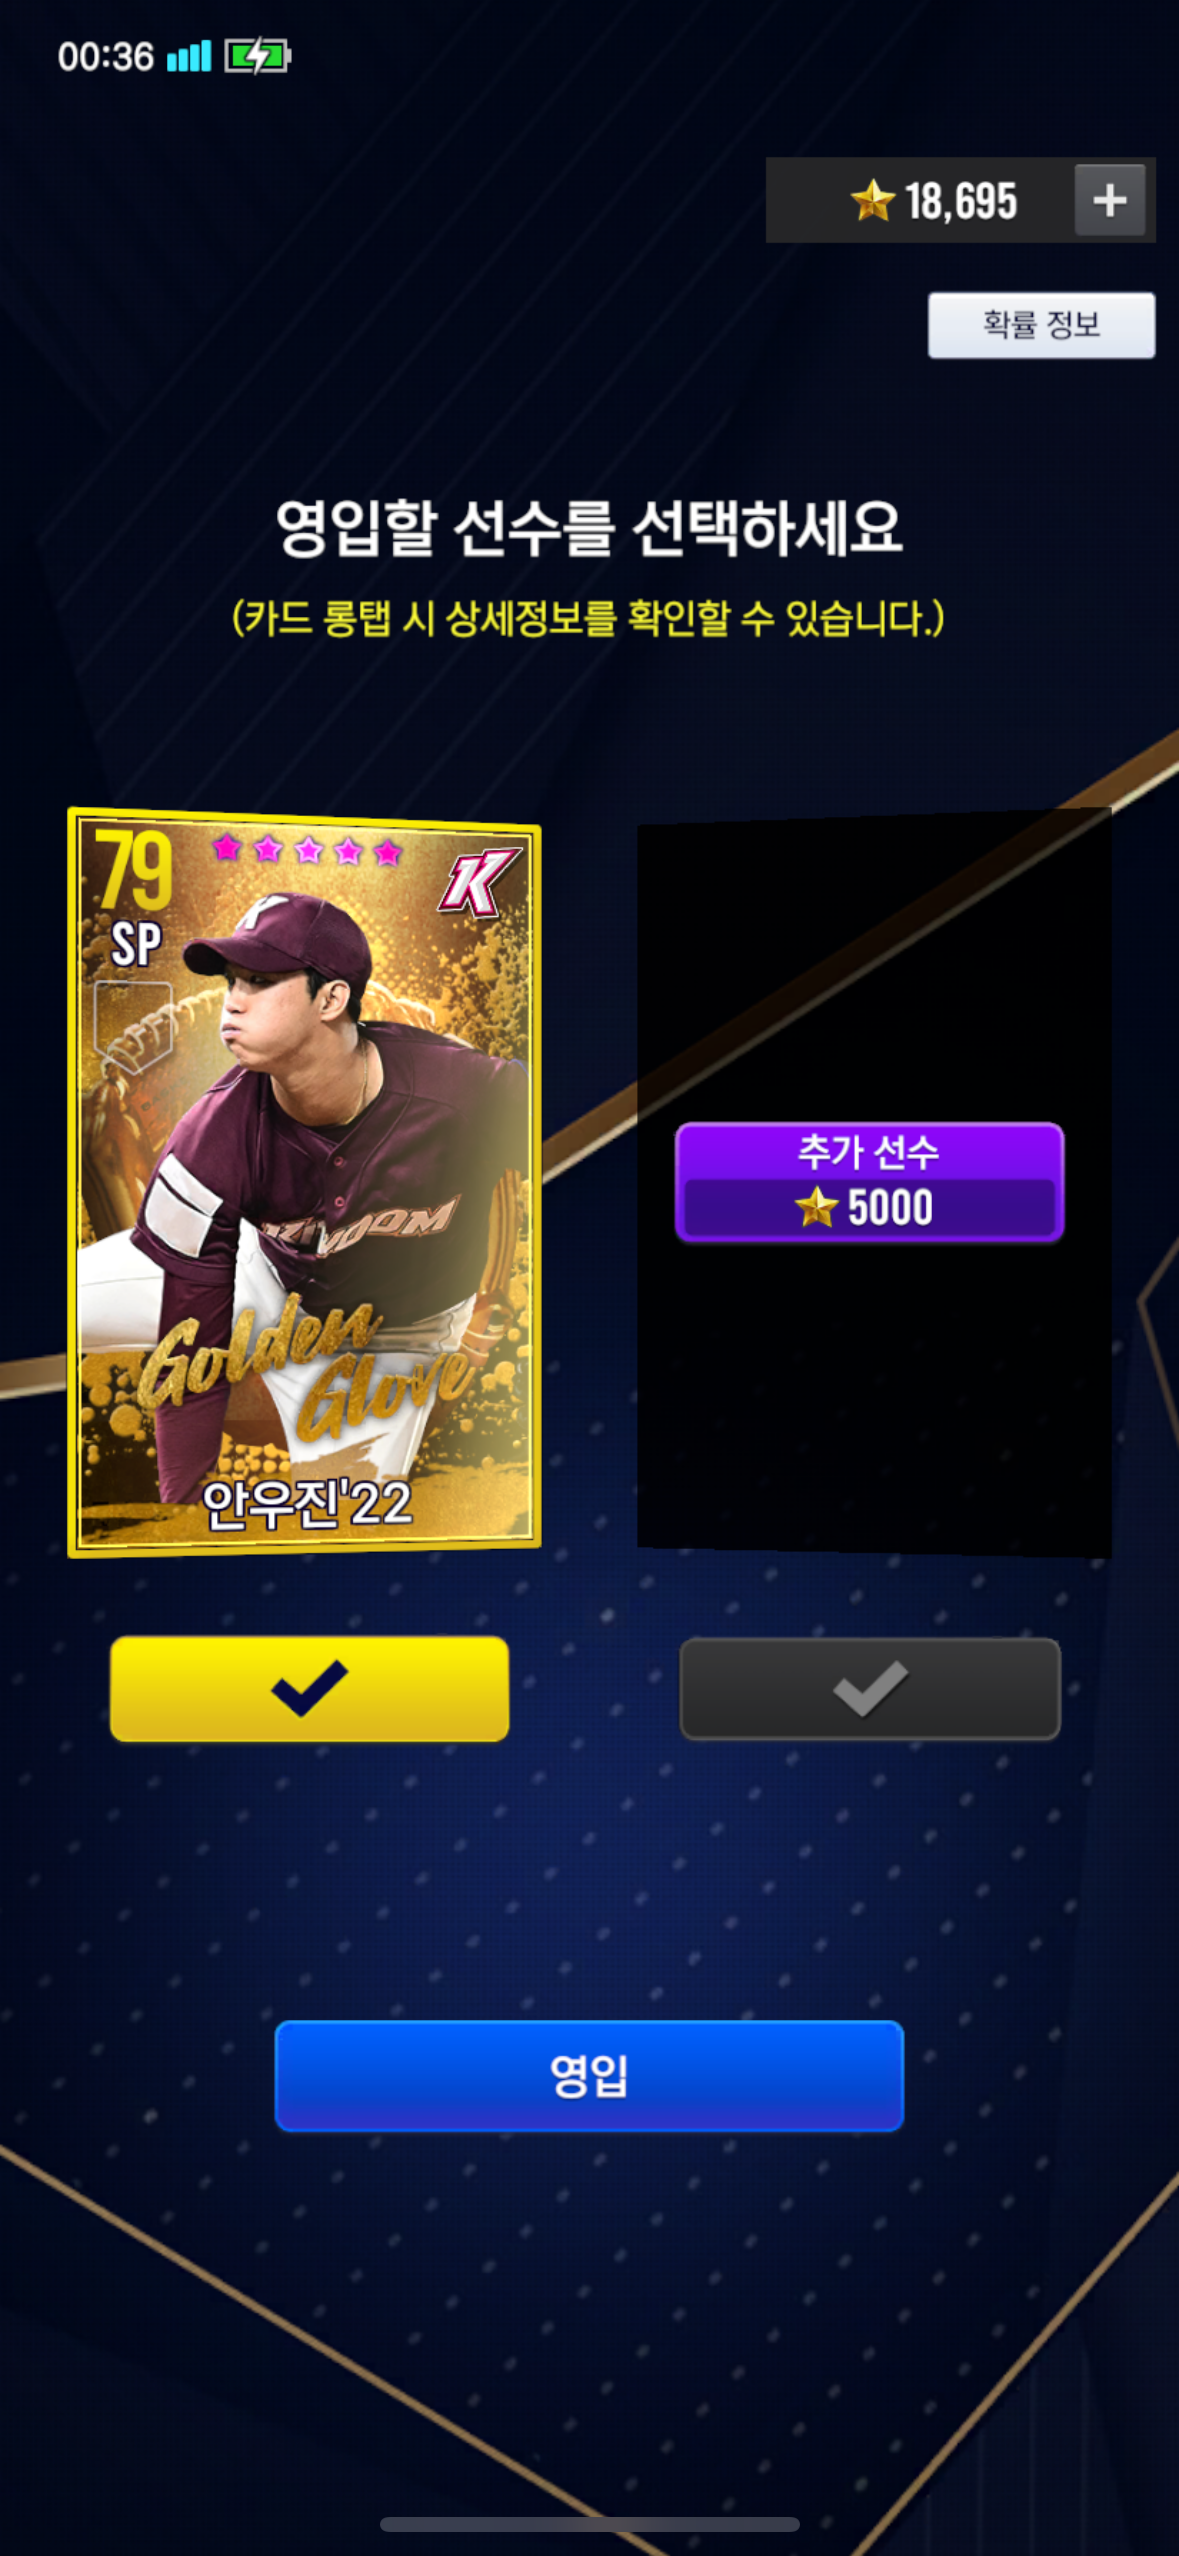Tap the signal strength bars icon
Viewport: 1179px width, 2556px height.
(x=189, y=56)
